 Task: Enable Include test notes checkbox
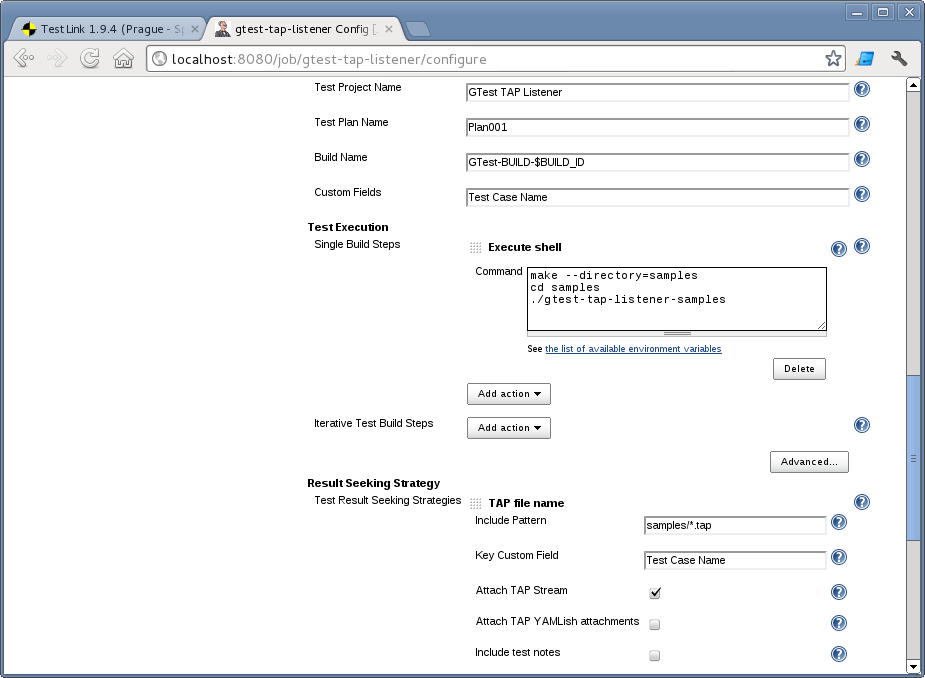[655, 655]
